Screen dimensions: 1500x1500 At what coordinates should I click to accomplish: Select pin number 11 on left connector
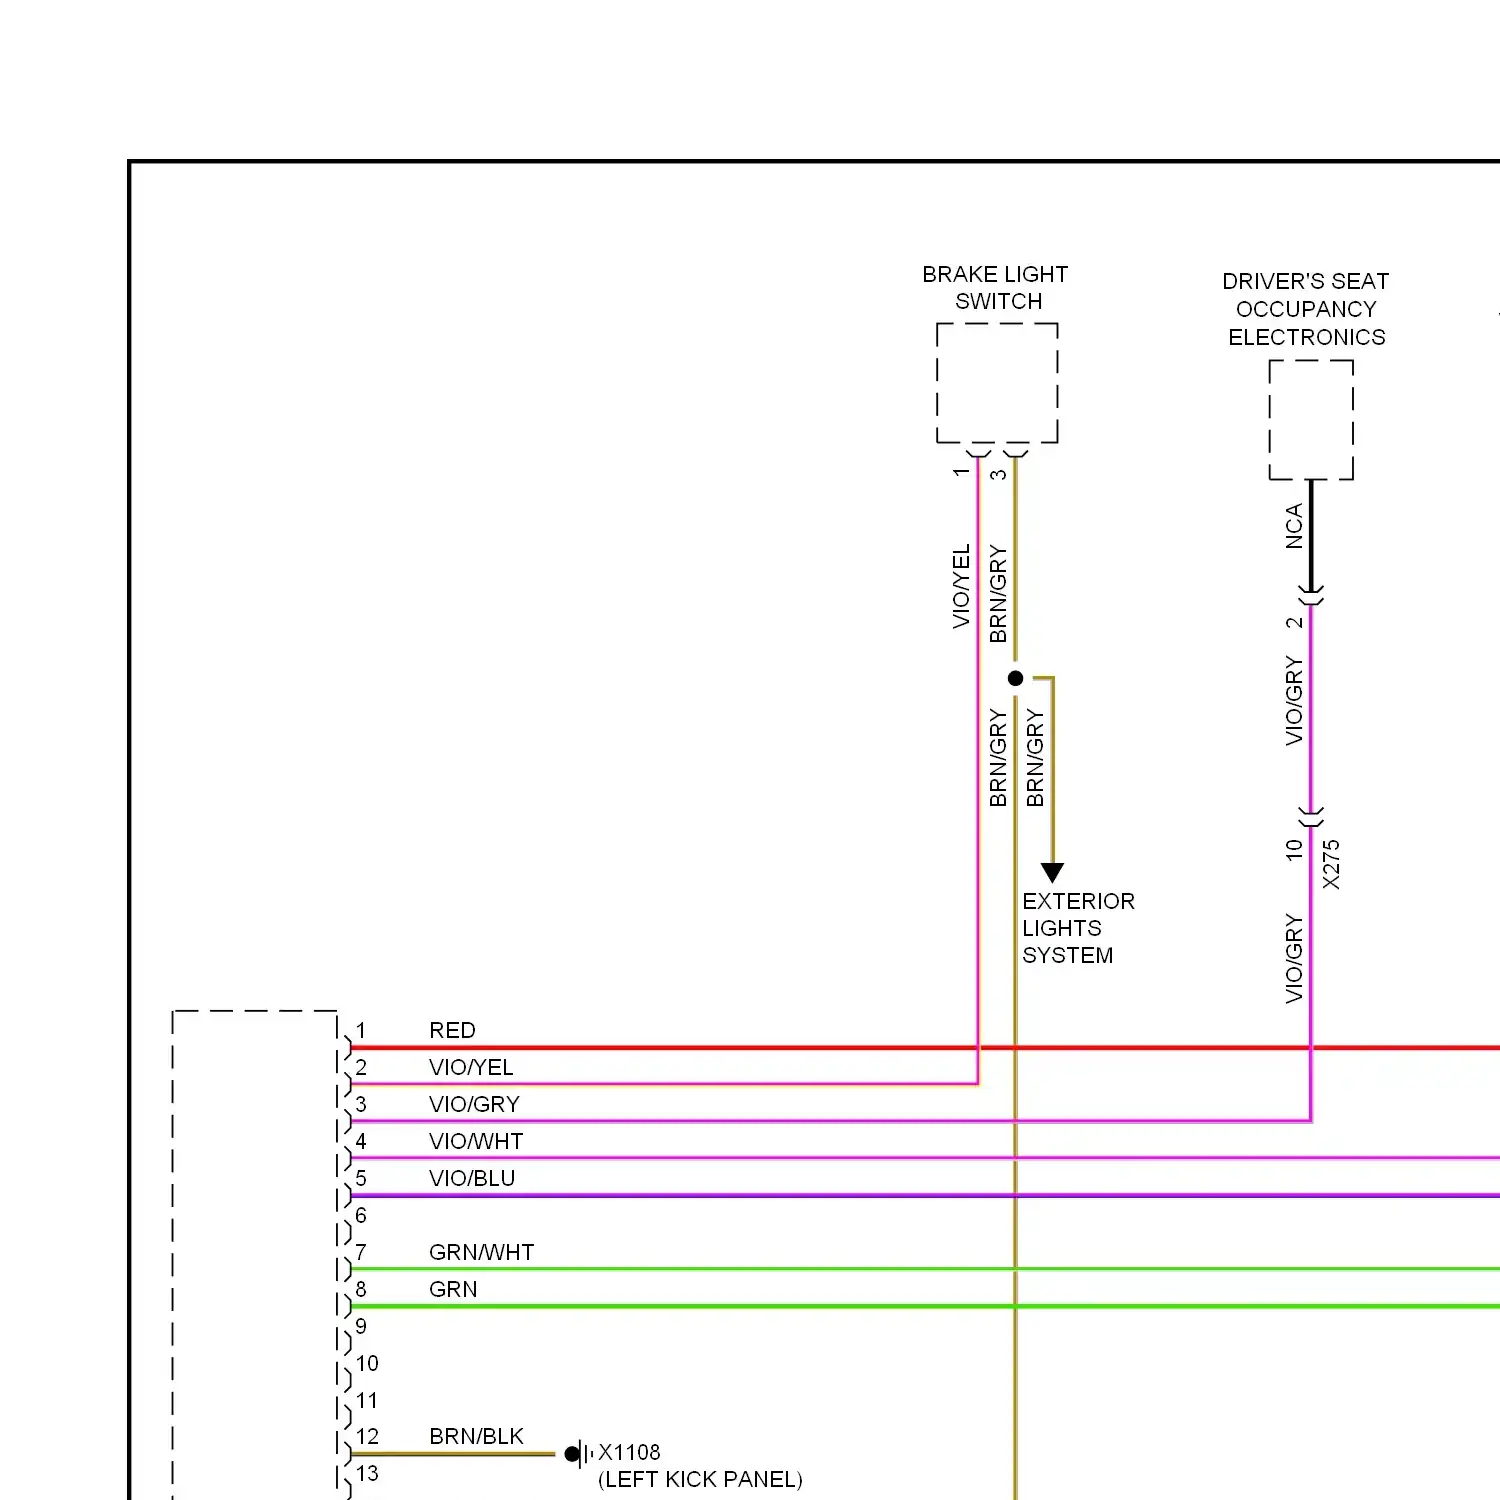pos(367,1400)
